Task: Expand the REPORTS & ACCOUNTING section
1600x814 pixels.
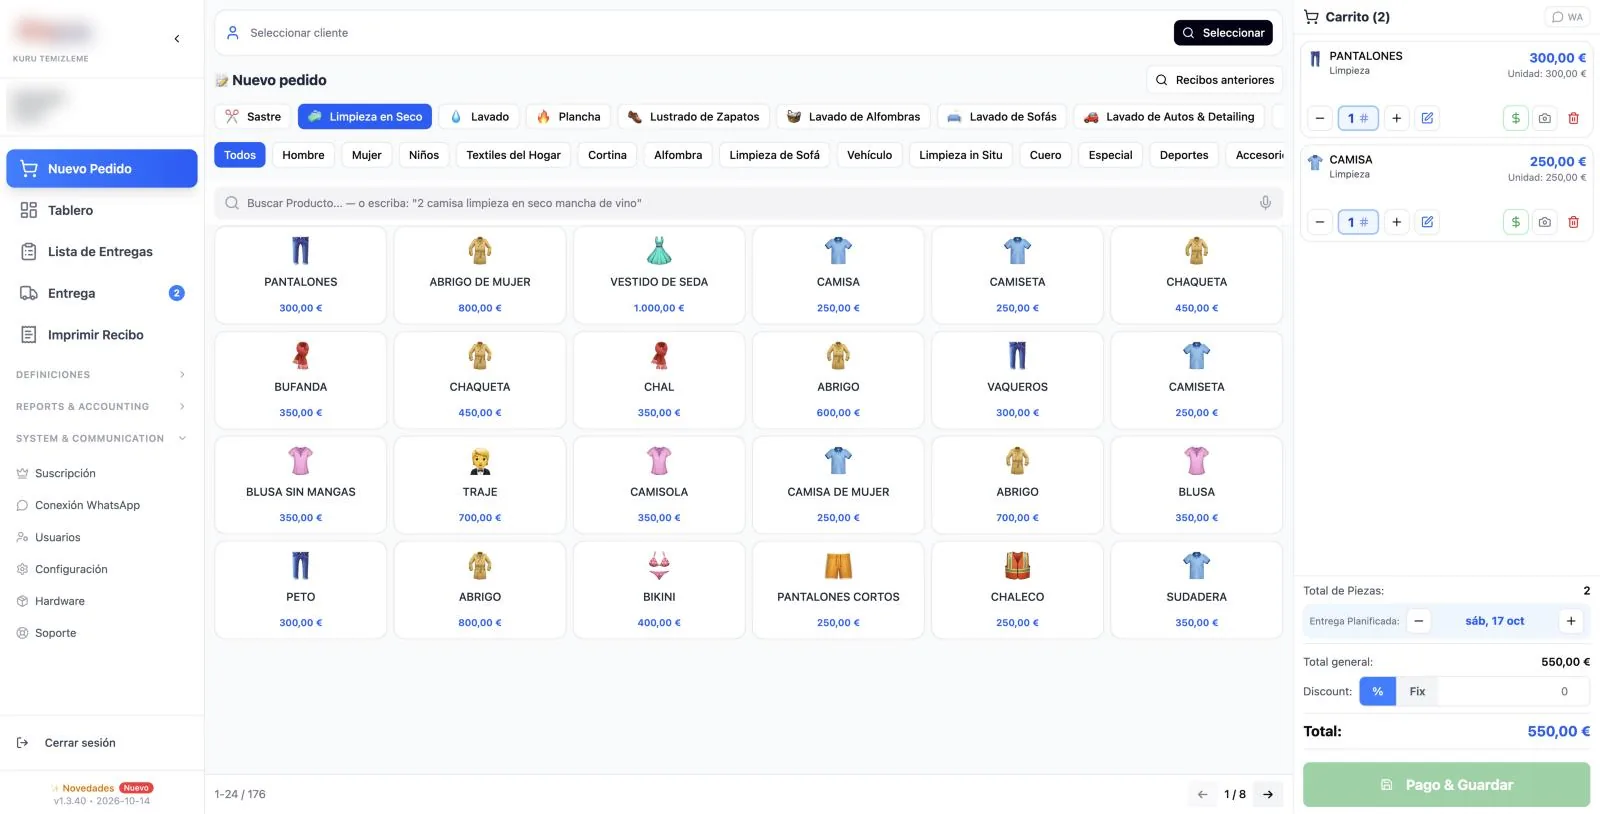Action: pyautogui.click(x=101, y=407)
